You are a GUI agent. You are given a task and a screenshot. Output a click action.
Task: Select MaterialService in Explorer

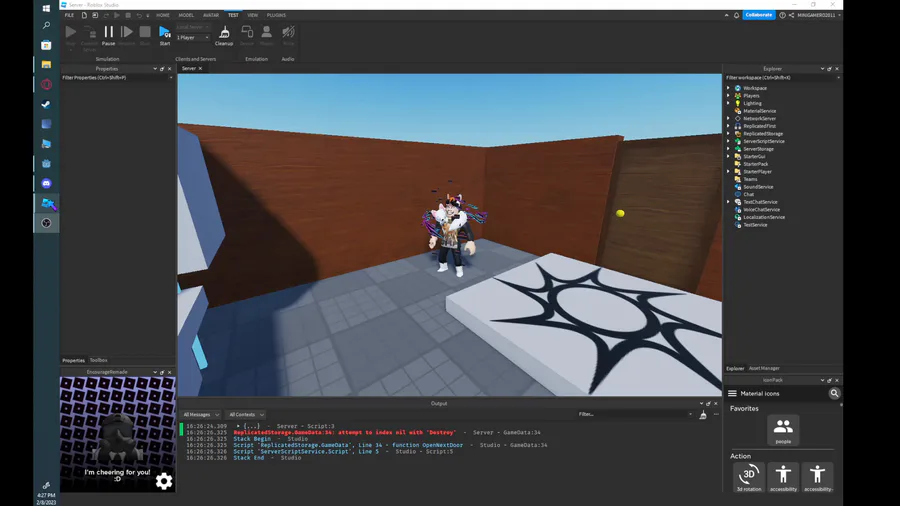(759, 111)
